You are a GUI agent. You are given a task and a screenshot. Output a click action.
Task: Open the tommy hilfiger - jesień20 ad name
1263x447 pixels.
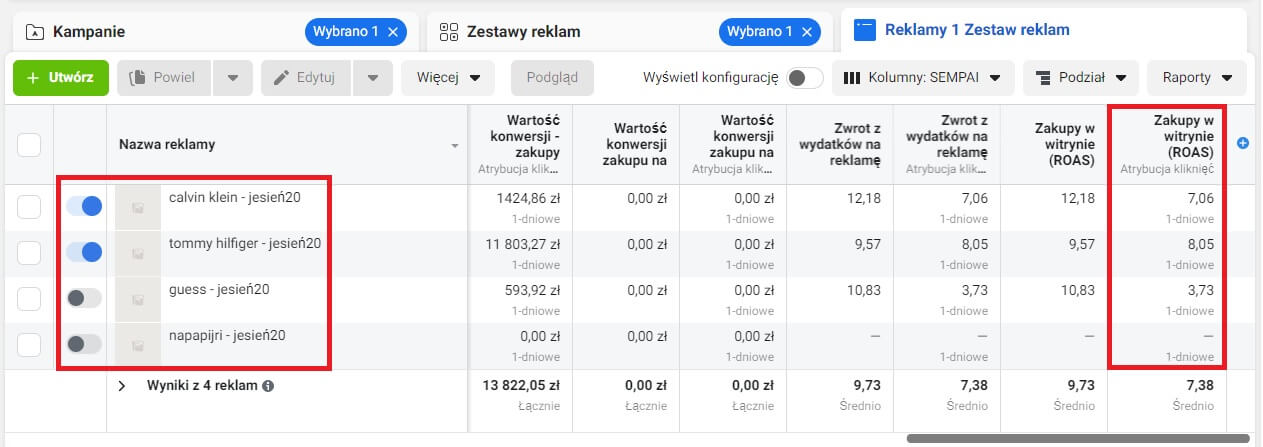click(245, 243)
